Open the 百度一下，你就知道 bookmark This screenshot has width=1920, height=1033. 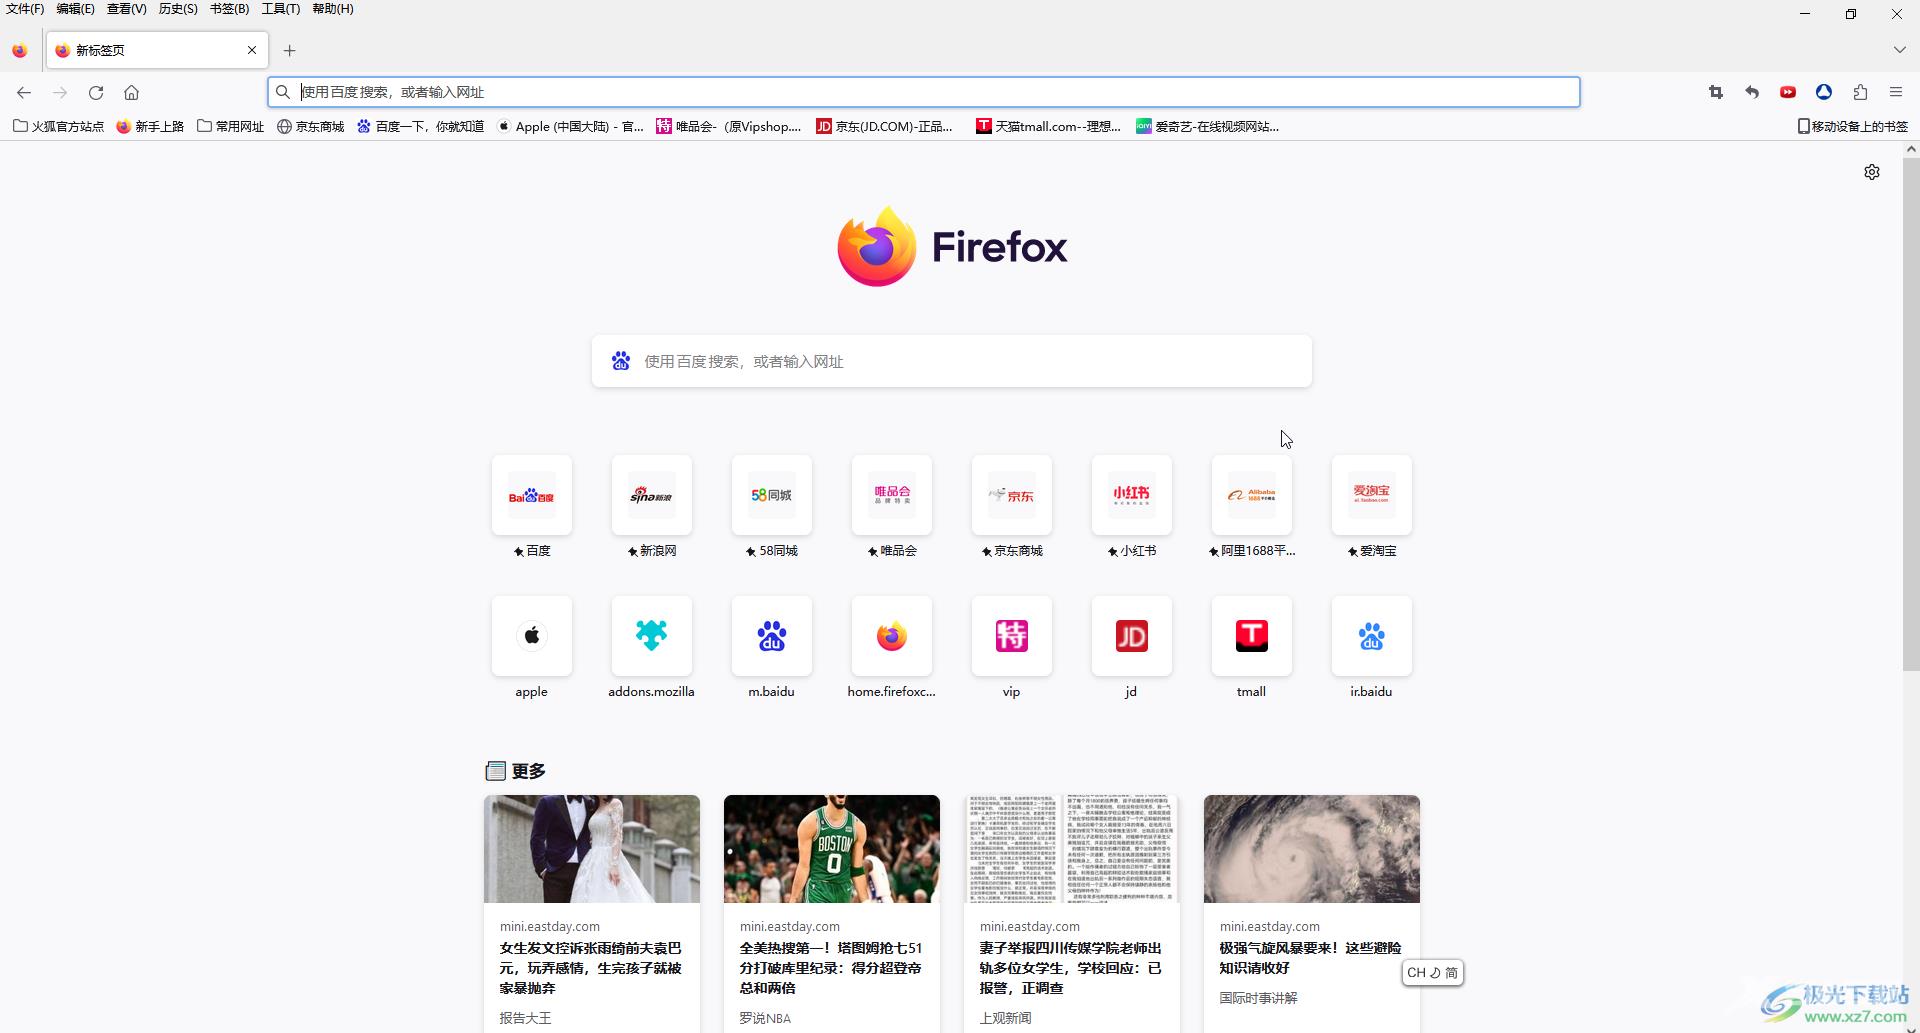[421, 126]
